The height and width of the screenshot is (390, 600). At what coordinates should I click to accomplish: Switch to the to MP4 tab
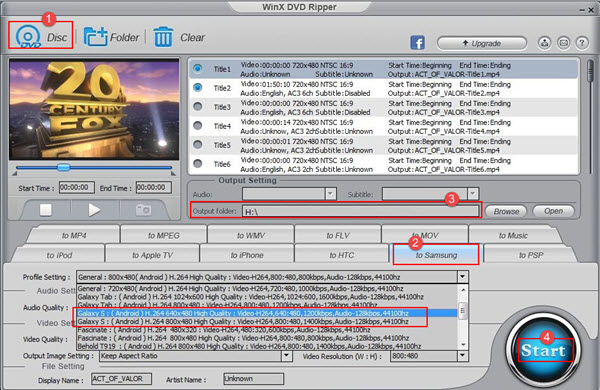[x=74, y=235]
